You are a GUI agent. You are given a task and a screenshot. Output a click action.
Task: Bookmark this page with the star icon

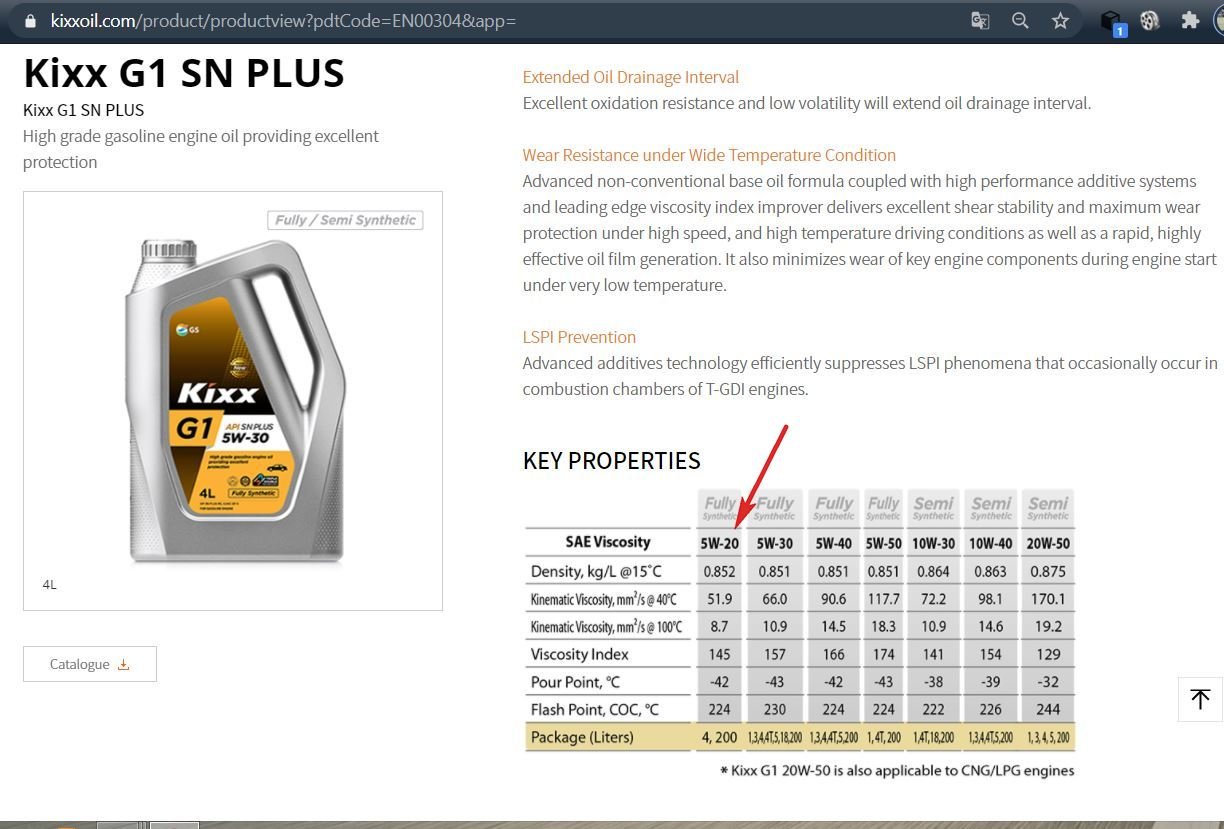1060,20
